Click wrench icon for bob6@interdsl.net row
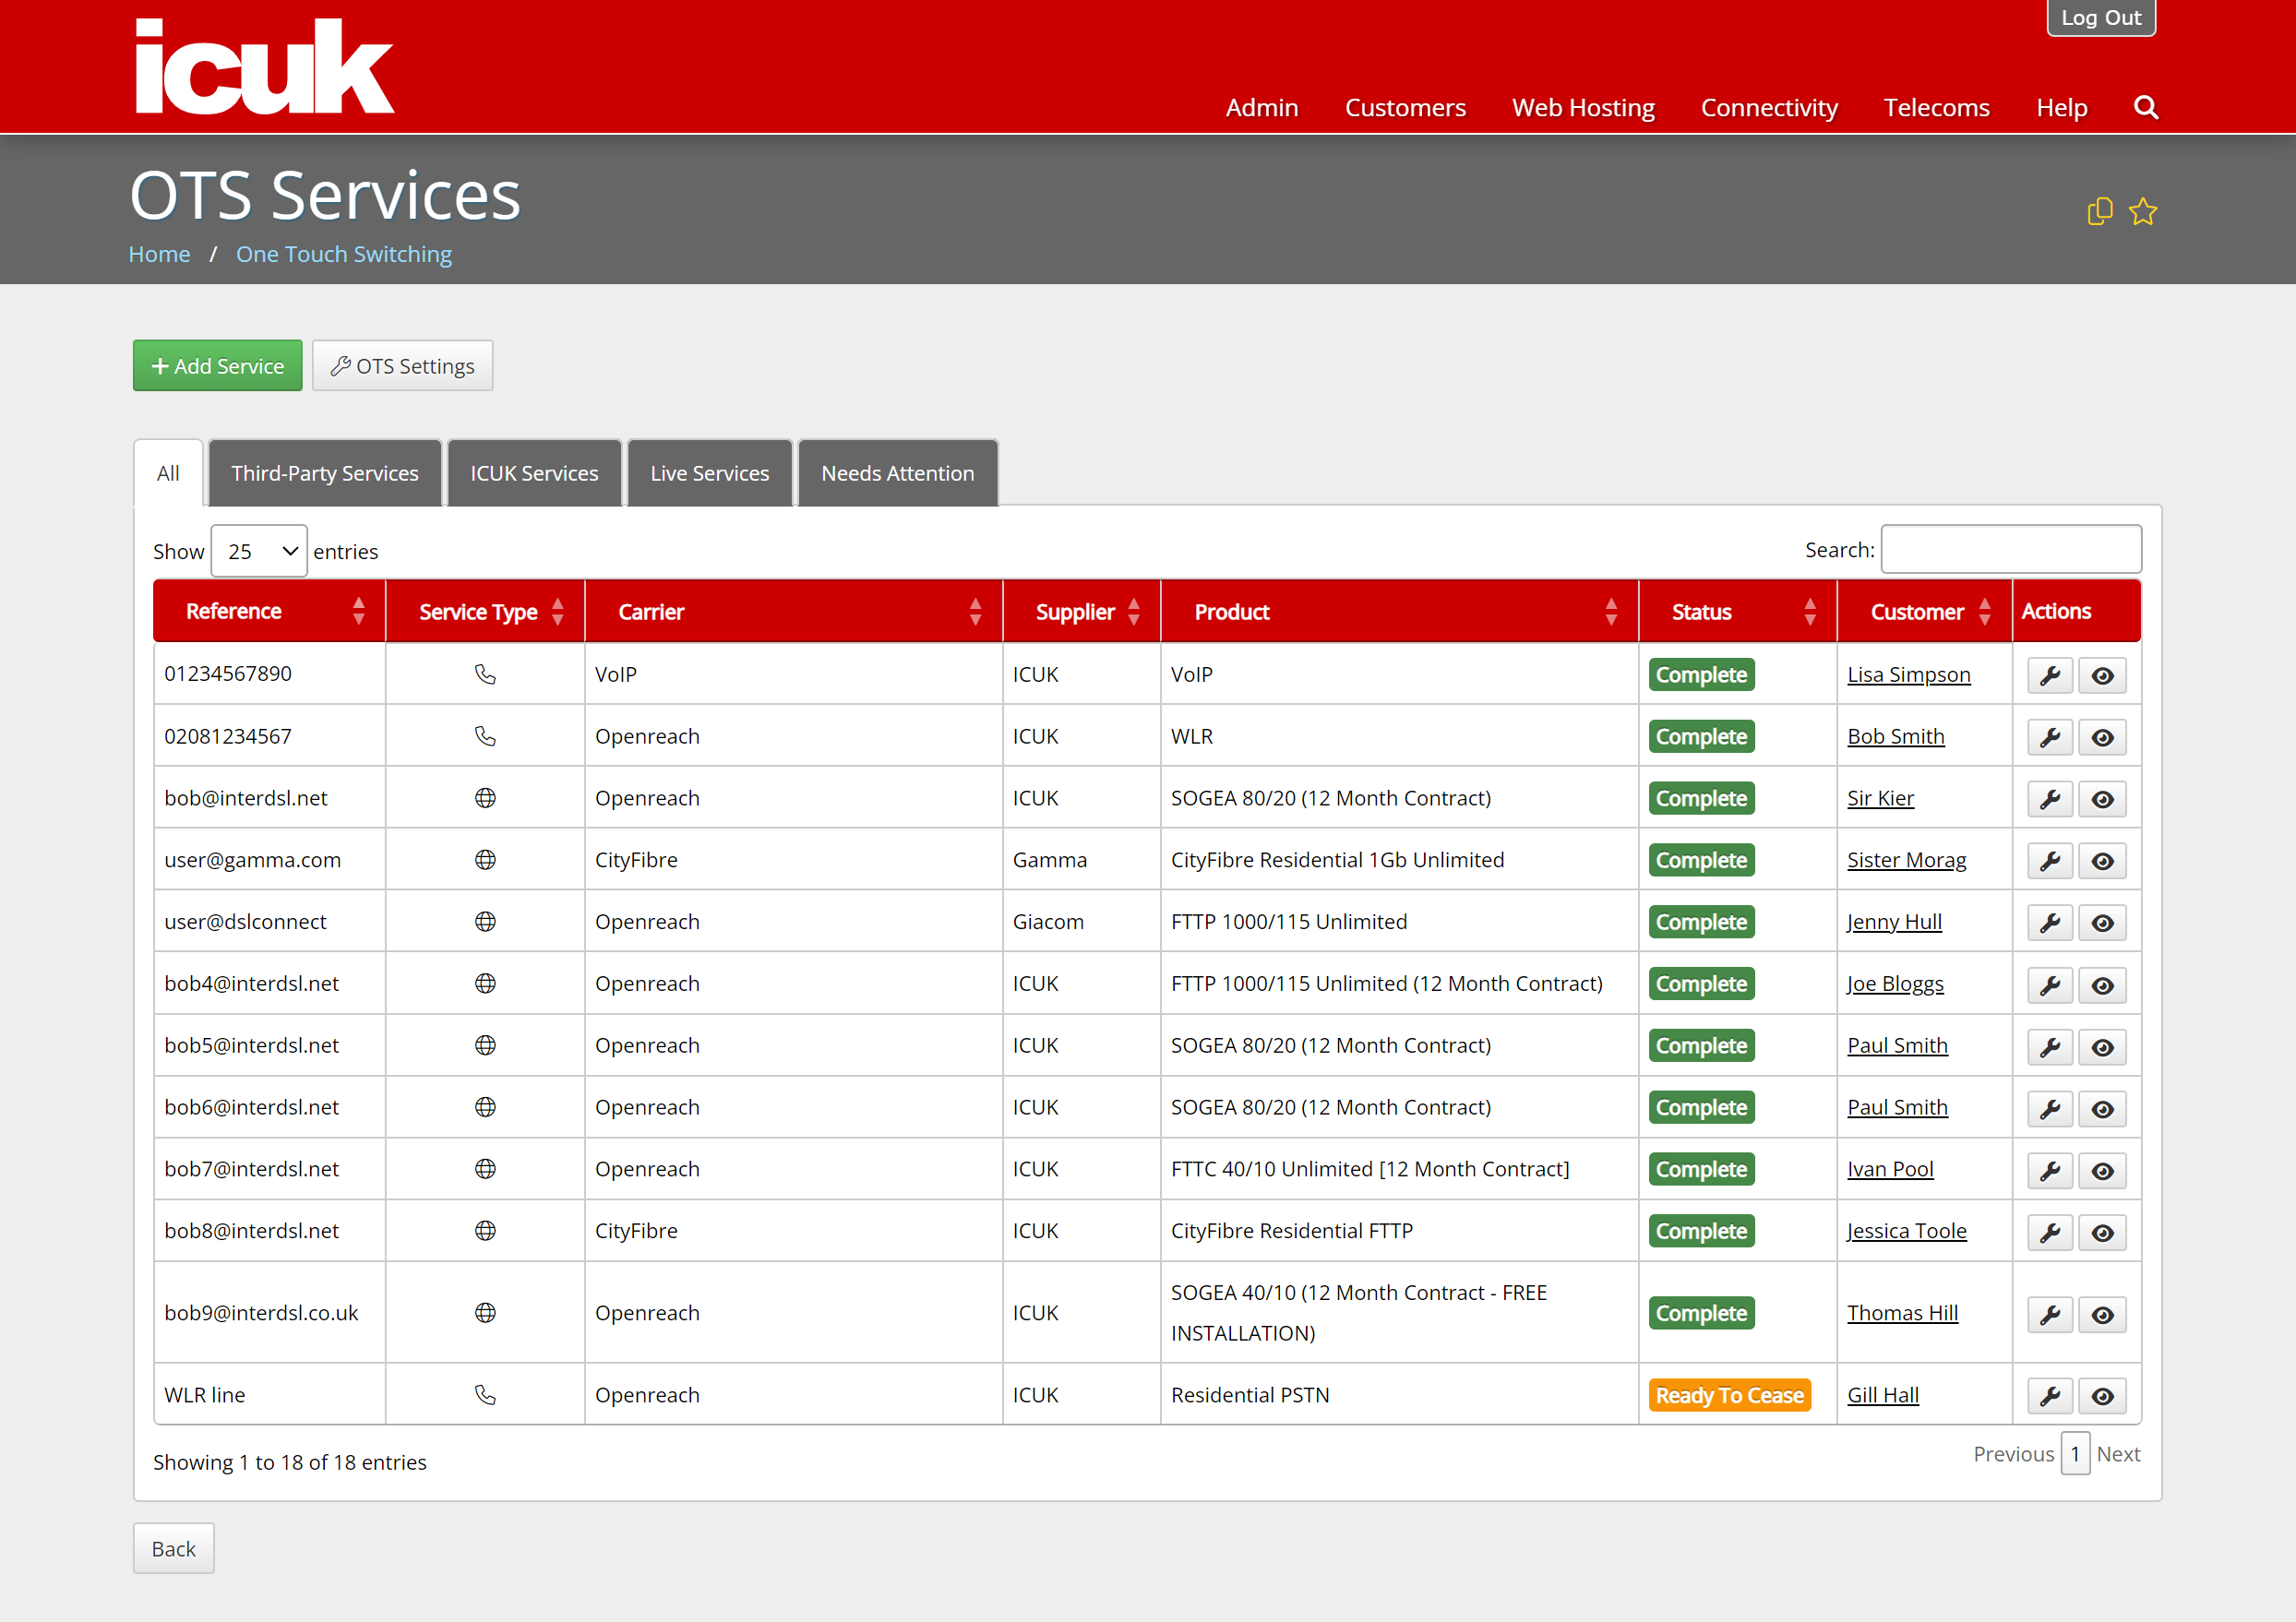The height and width of the screenshot is (1622, 2296). pos(2050,1109)
